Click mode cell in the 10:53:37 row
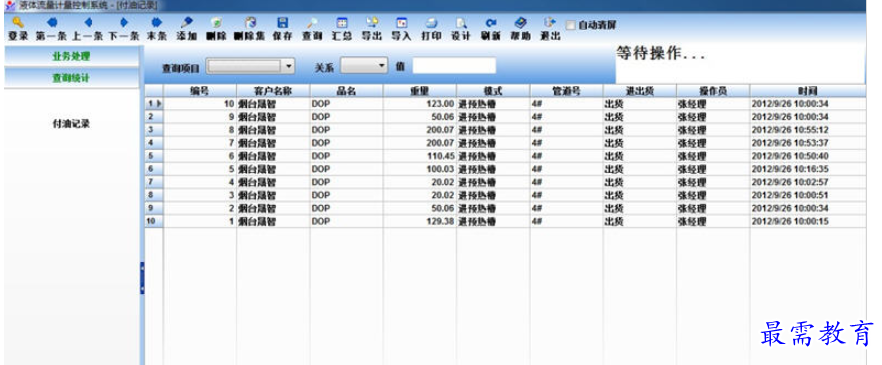This screenshot has width=882, height=365. click(493, 143)
